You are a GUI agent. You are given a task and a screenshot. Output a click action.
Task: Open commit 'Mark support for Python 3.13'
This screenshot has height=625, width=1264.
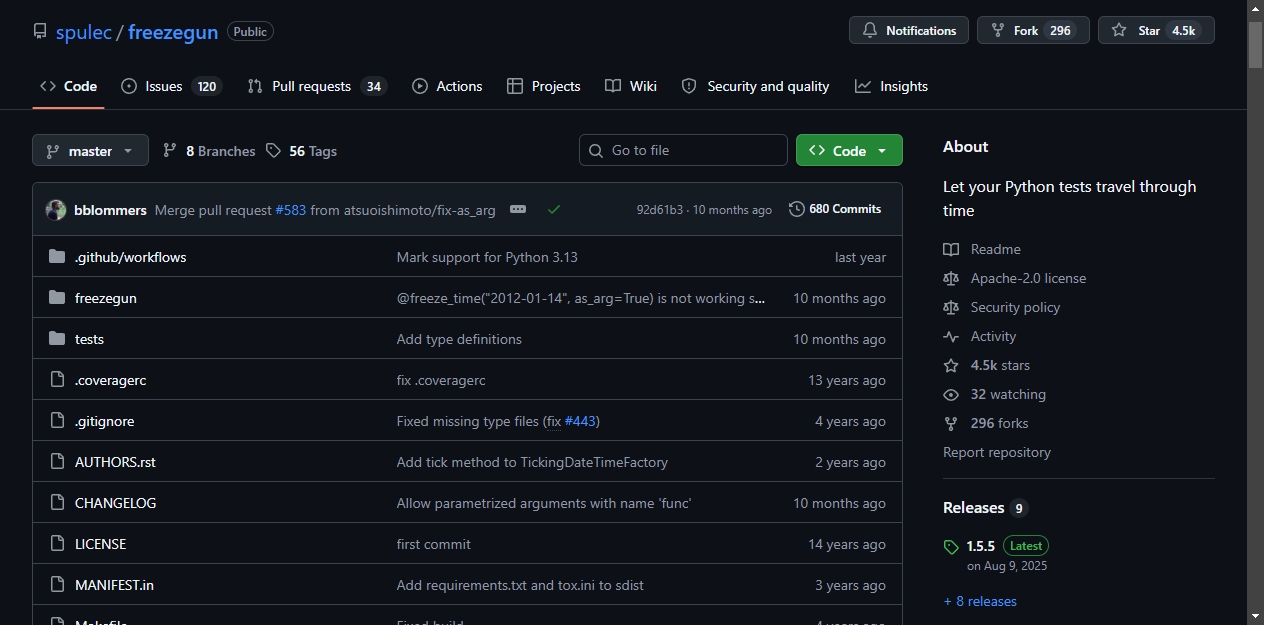click(x=487, y=257)
